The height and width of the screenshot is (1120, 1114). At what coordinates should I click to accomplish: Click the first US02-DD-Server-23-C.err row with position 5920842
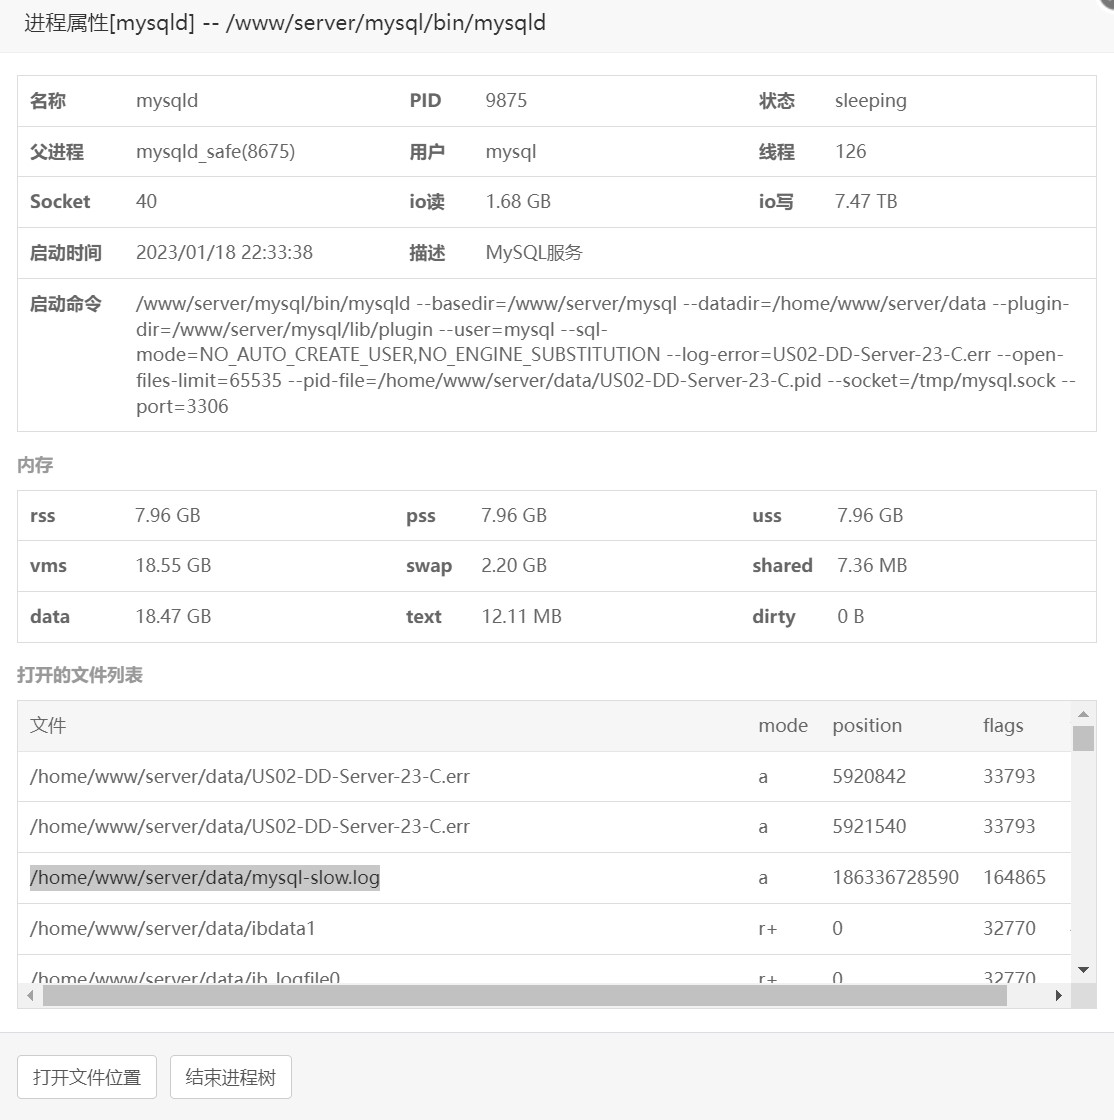pos(544,776)
